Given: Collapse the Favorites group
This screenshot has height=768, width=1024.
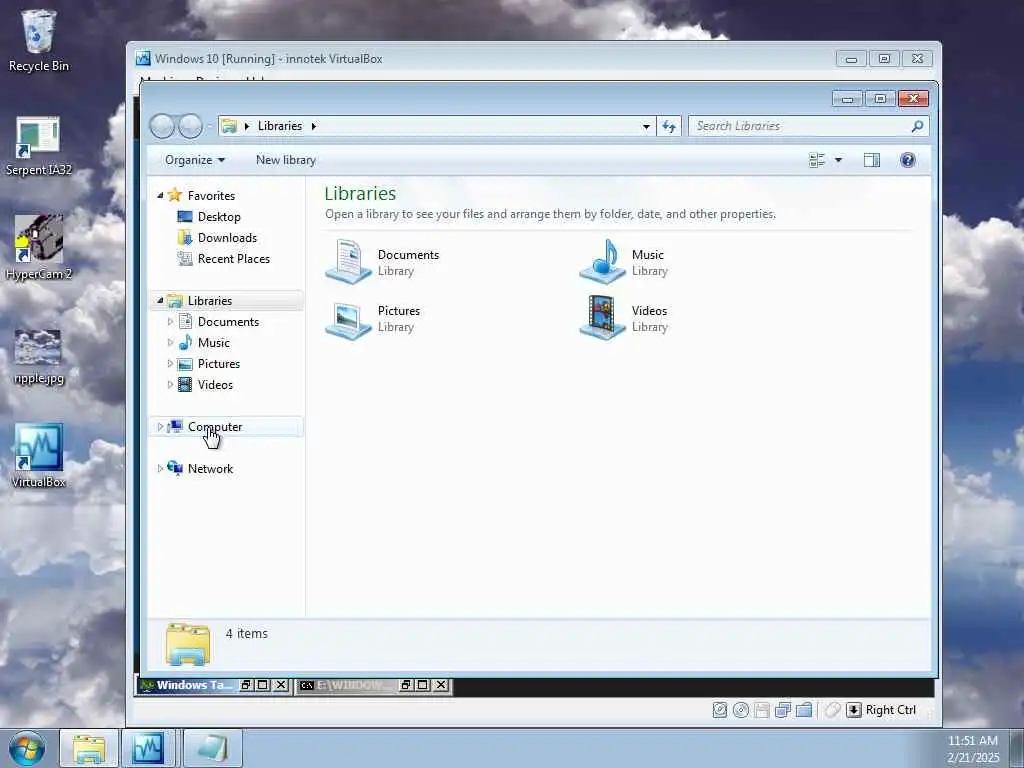Looking at the screenshot, I should (x=160, y=195).
